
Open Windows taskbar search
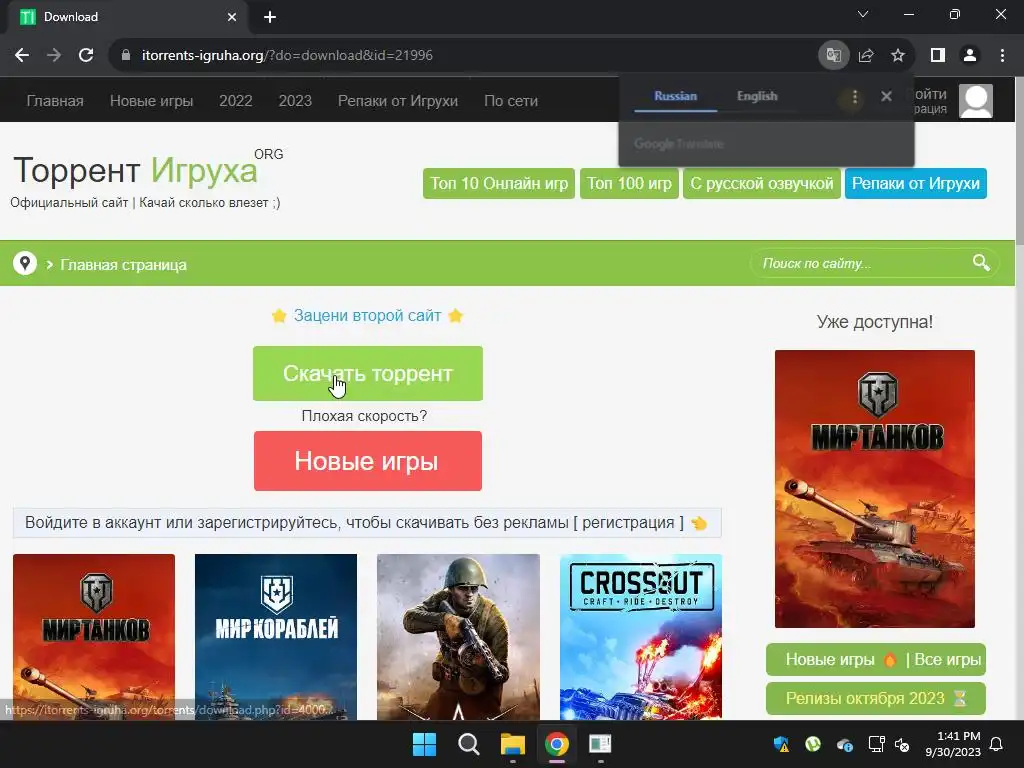pos(468,744)
